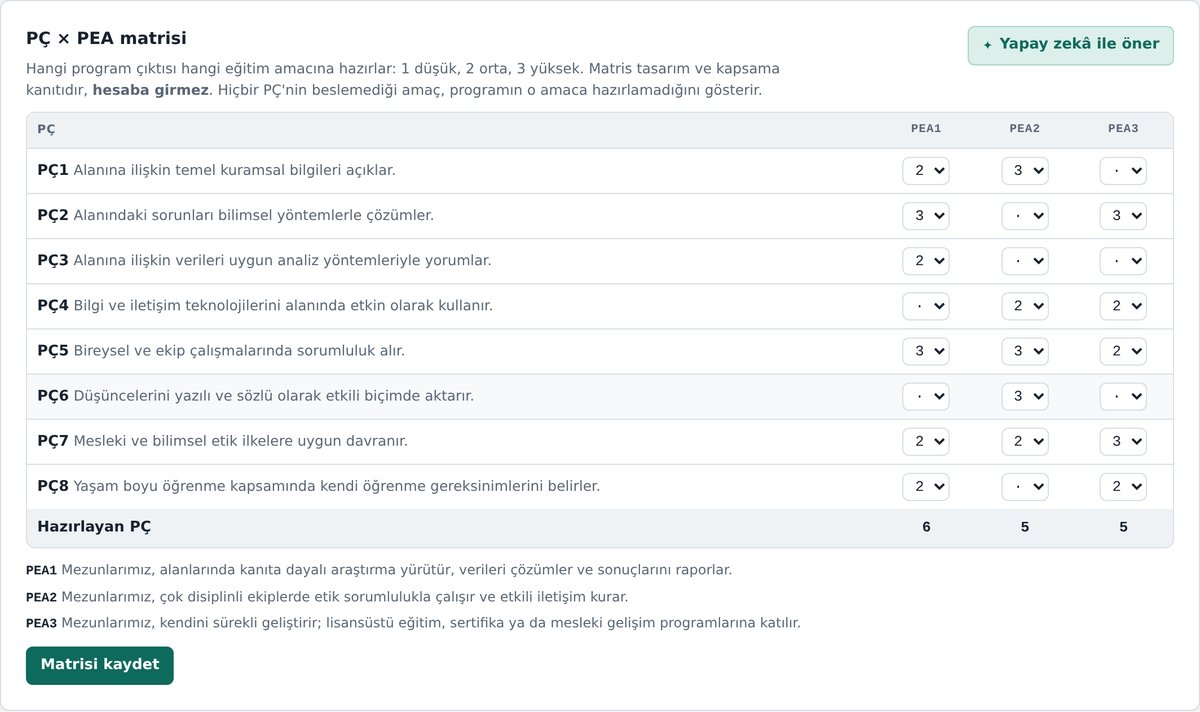Click the Yapay zekâ ile öner button
Image resolution: width=1200 pixels, height=712 pixels.
pyautogui.click(x=1070, y=45)
